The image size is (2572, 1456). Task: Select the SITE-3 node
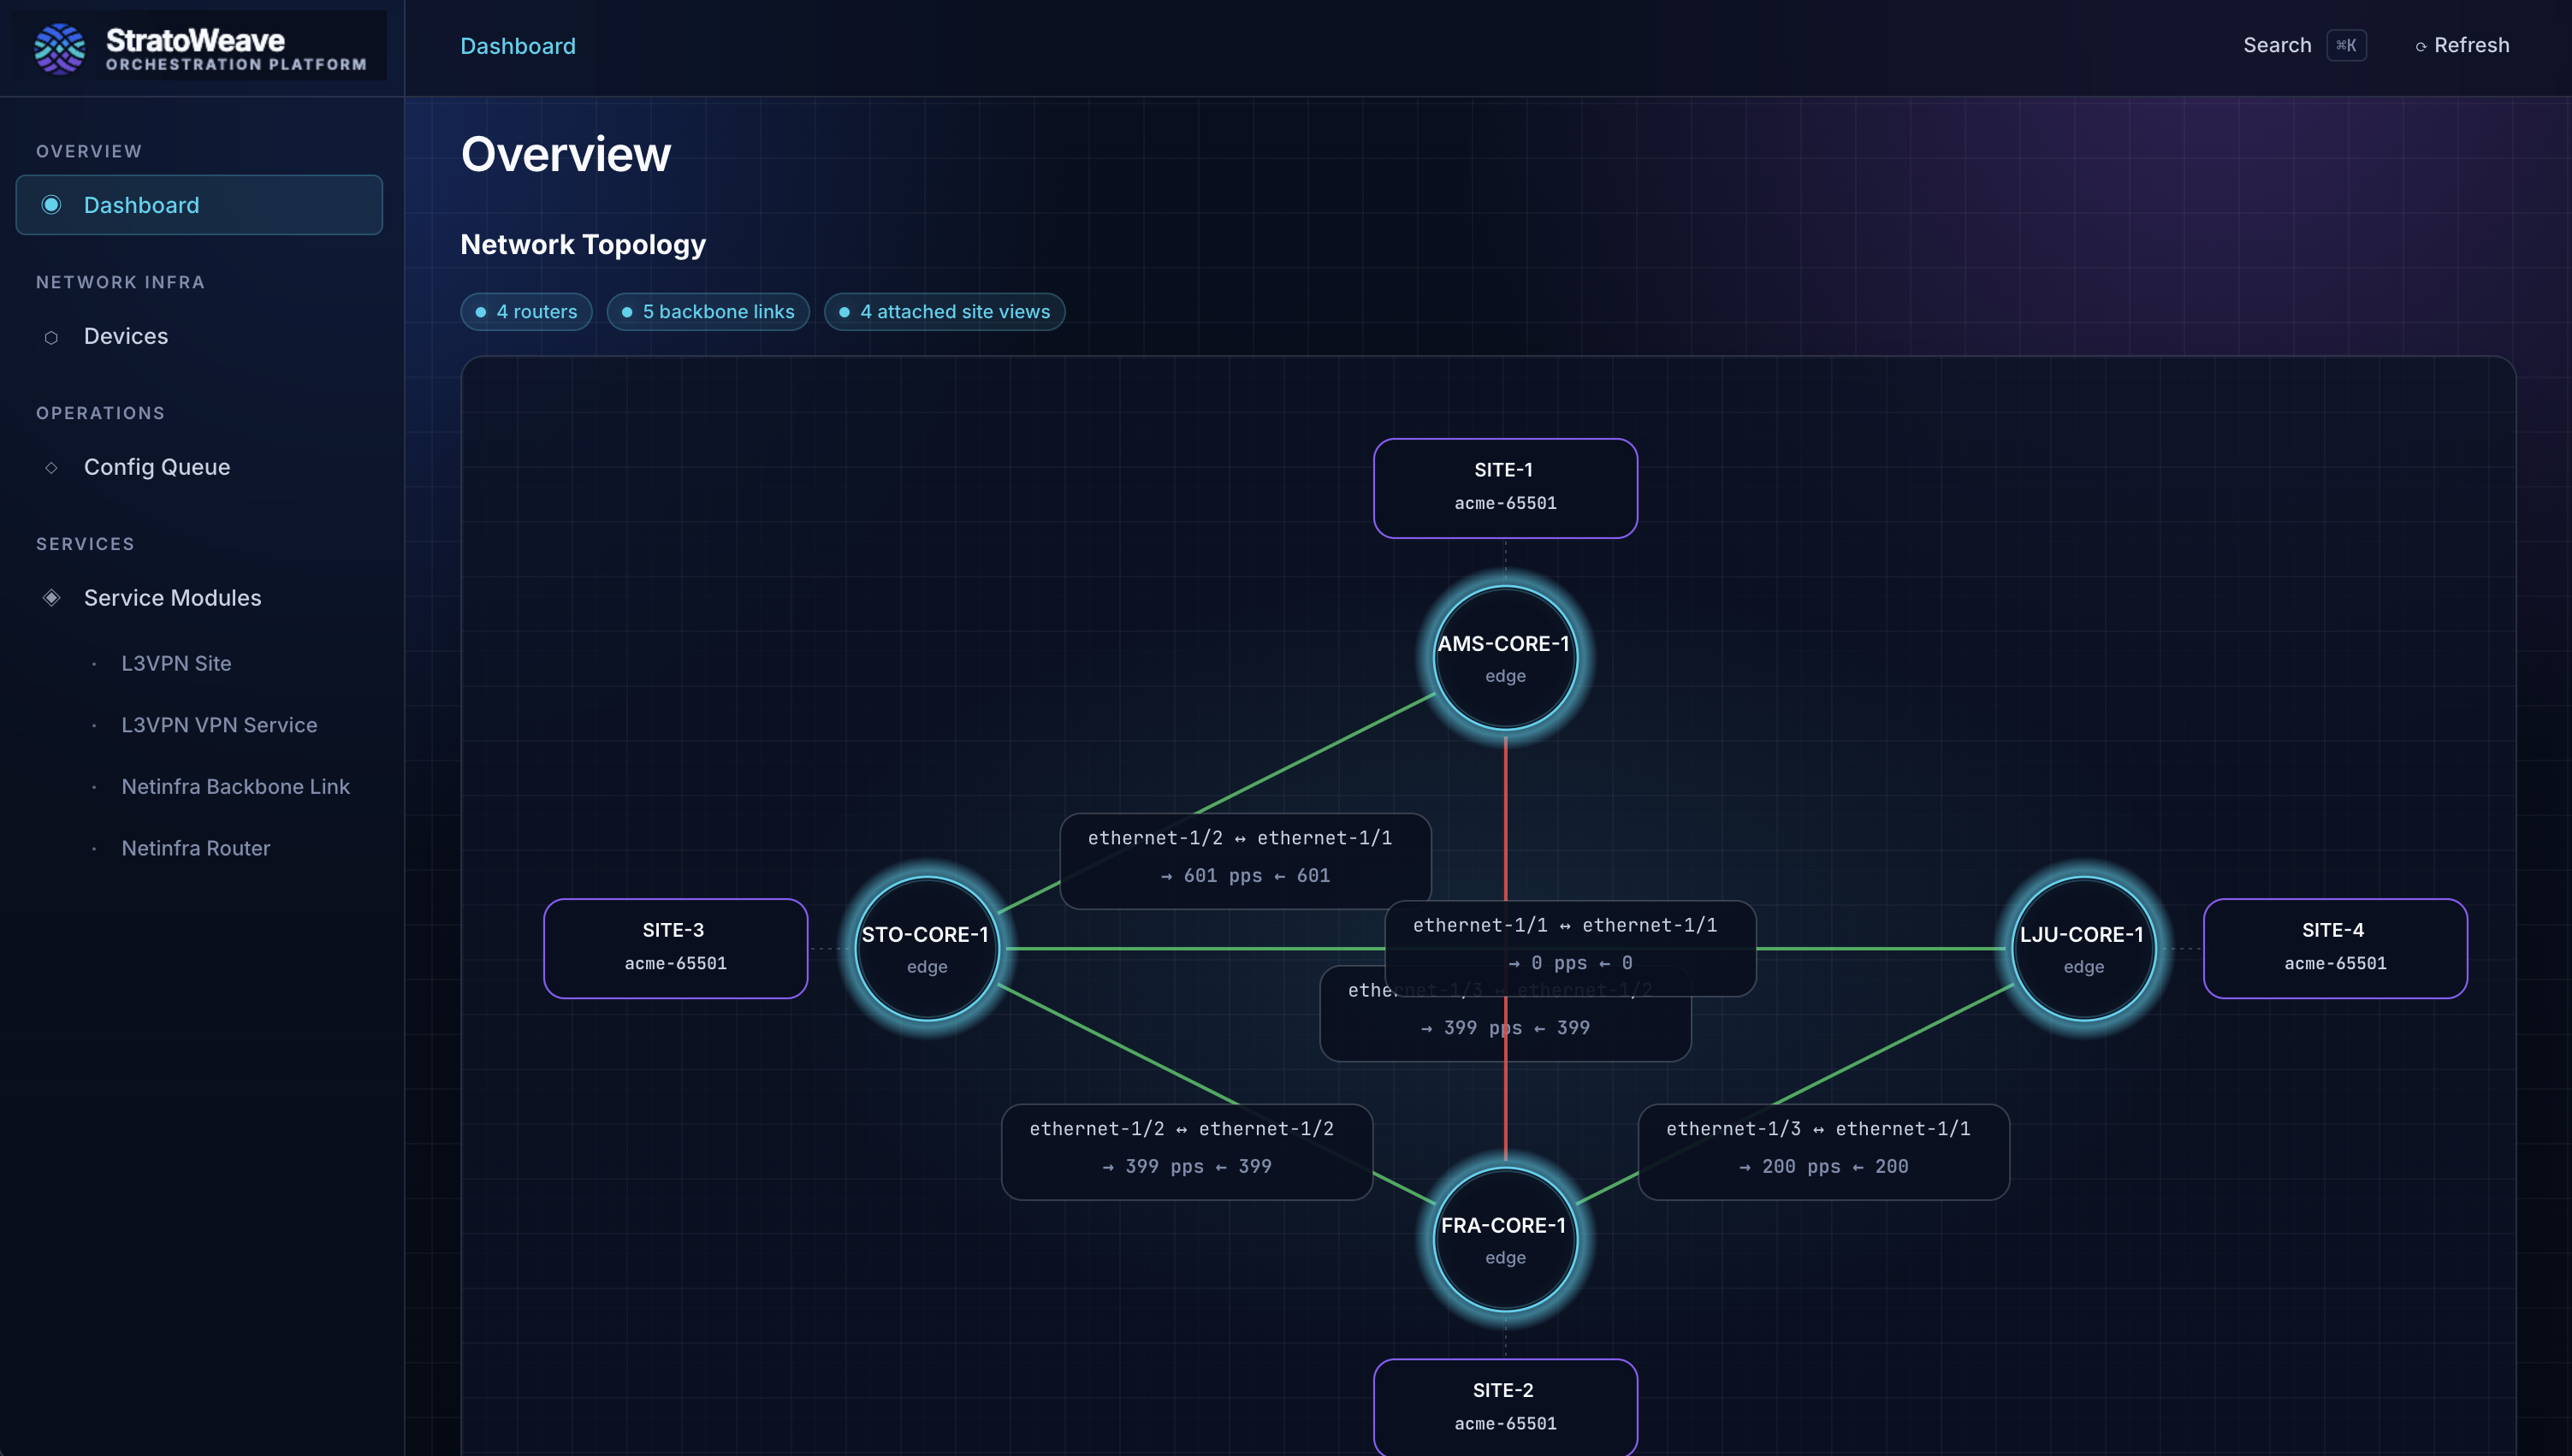pyautogui.click(x=675, y=948)
